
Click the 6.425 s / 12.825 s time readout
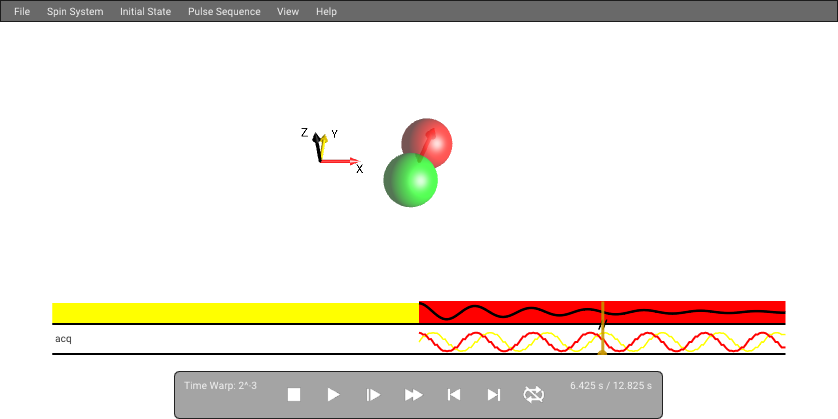[611, 385]
